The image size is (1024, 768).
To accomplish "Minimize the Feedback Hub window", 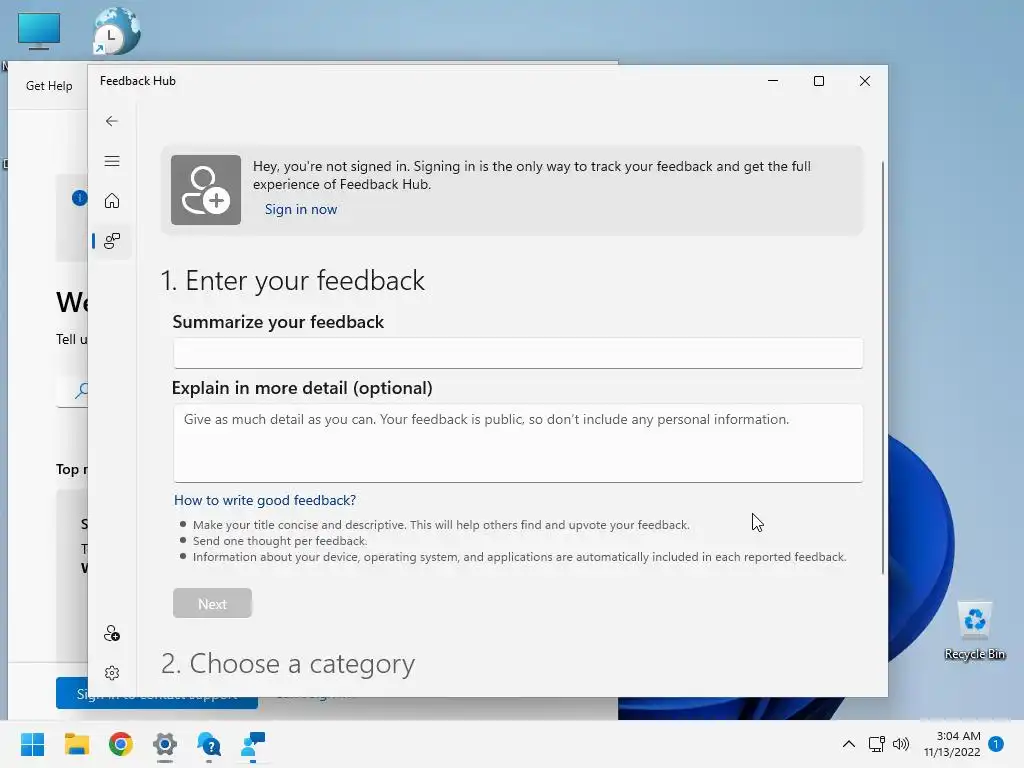I will click(773, 81).
